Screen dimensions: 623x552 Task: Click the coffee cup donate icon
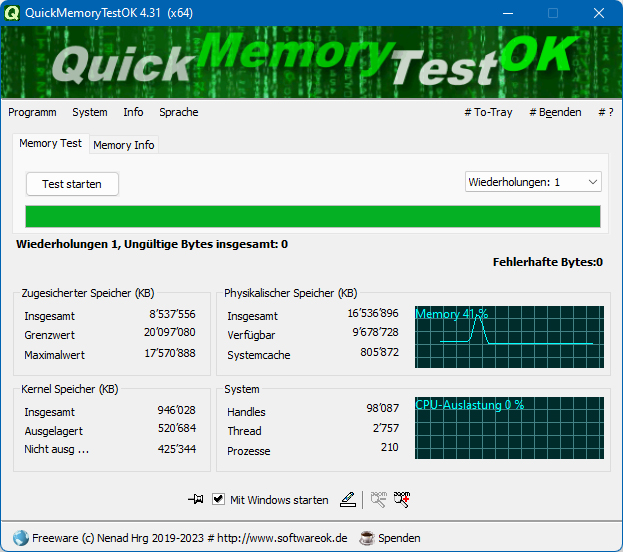(x=366, y=538)
